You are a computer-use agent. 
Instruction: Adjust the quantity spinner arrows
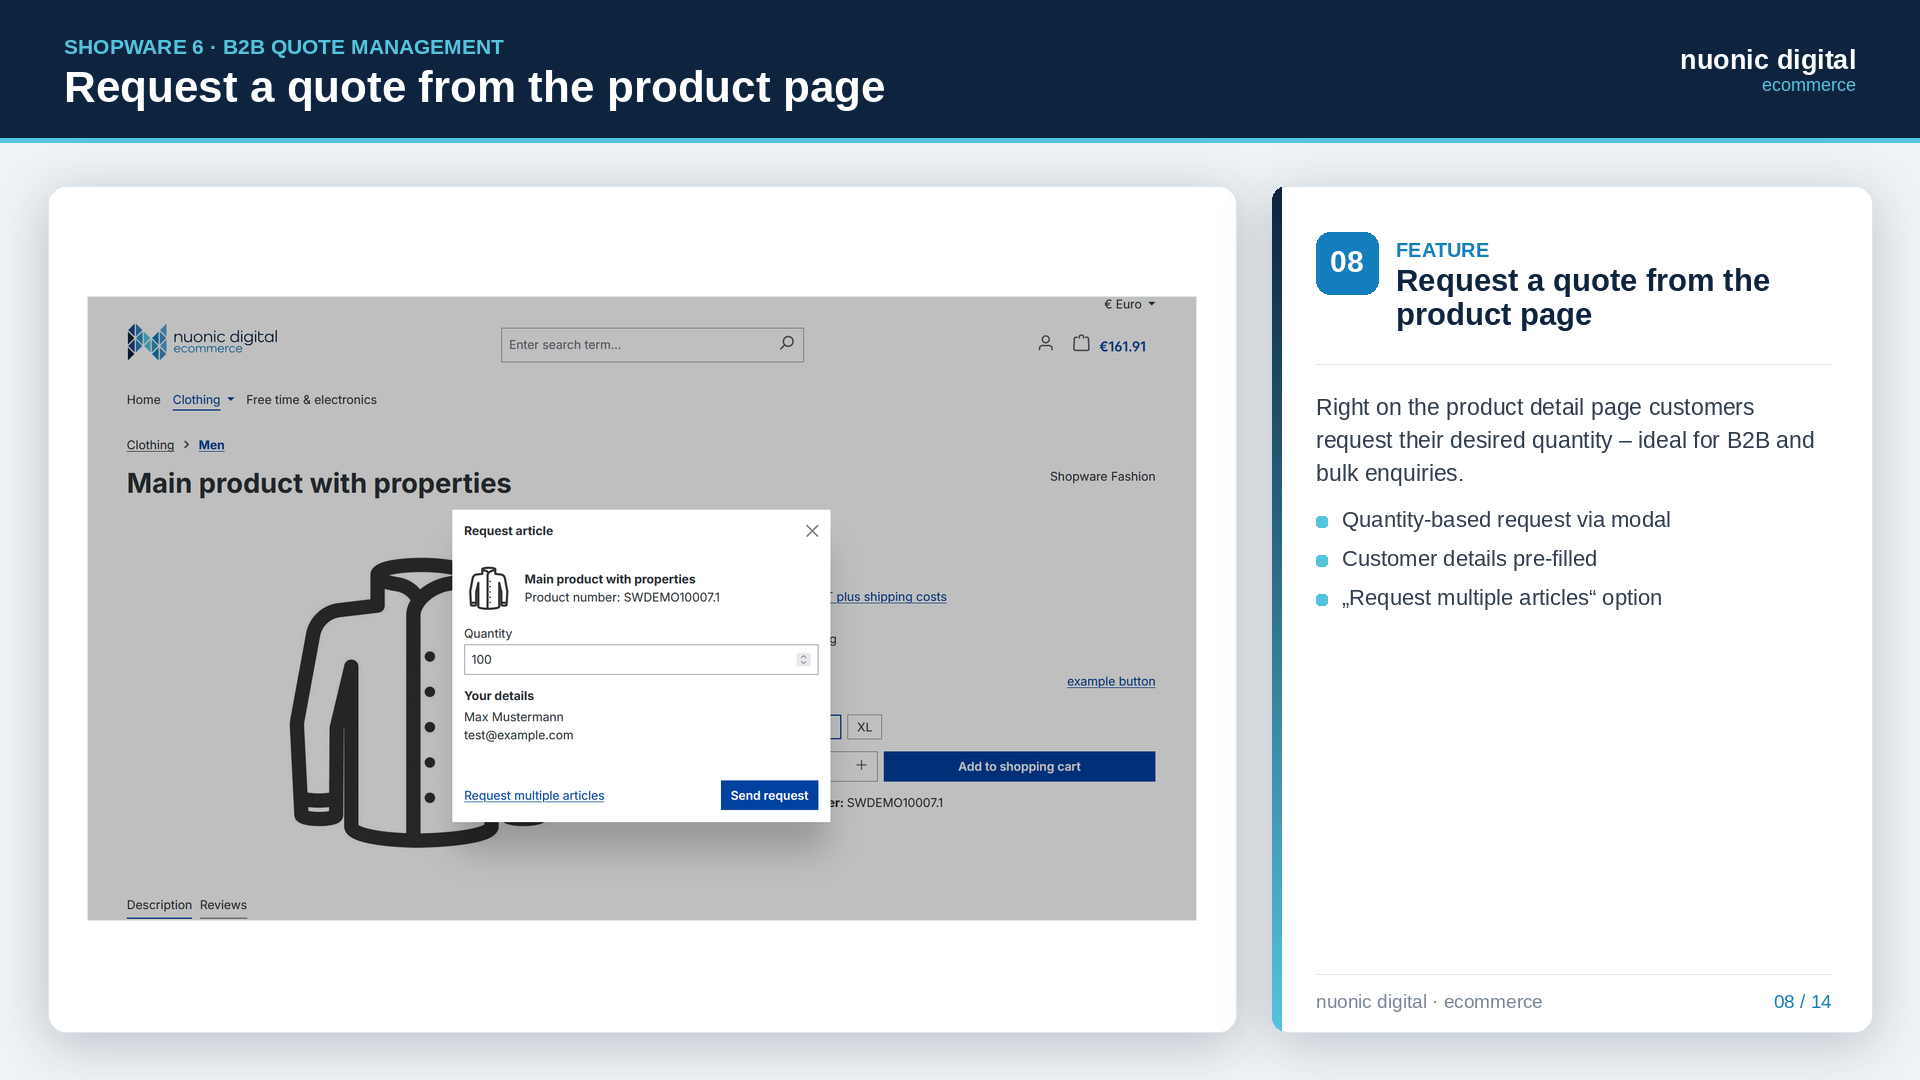[x=803, y=660]
